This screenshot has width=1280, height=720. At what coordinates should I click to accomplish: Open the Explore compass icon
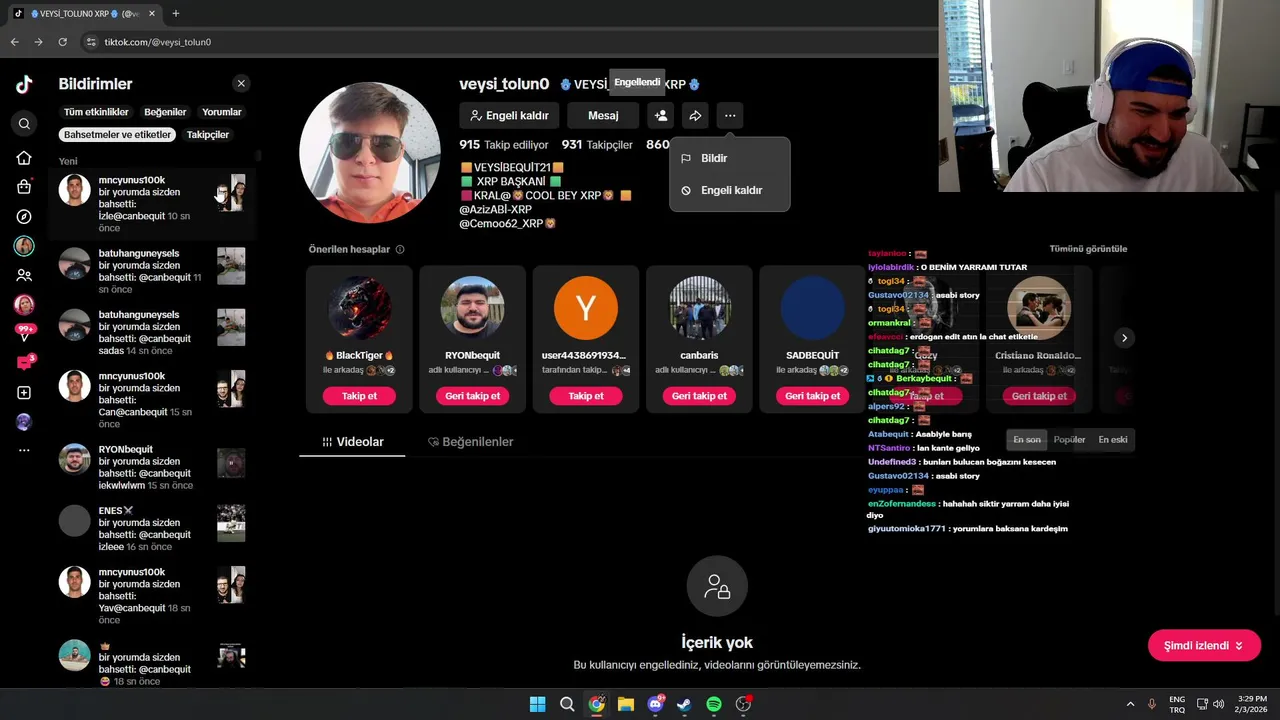coord(24,216)
